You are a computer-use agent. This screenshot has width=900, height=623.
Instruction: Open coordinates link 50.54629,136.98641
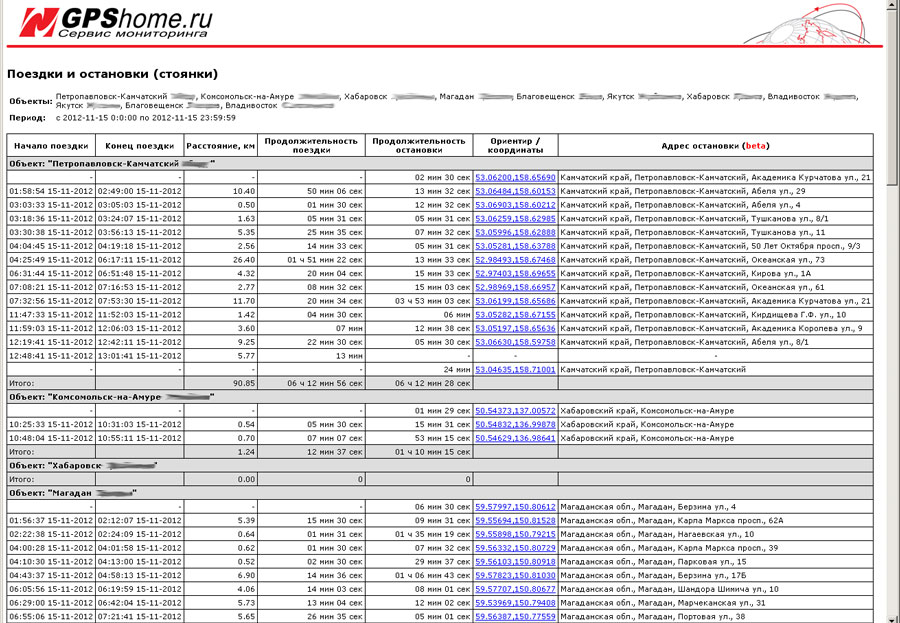pyautogui.click(x=515, y=438)
